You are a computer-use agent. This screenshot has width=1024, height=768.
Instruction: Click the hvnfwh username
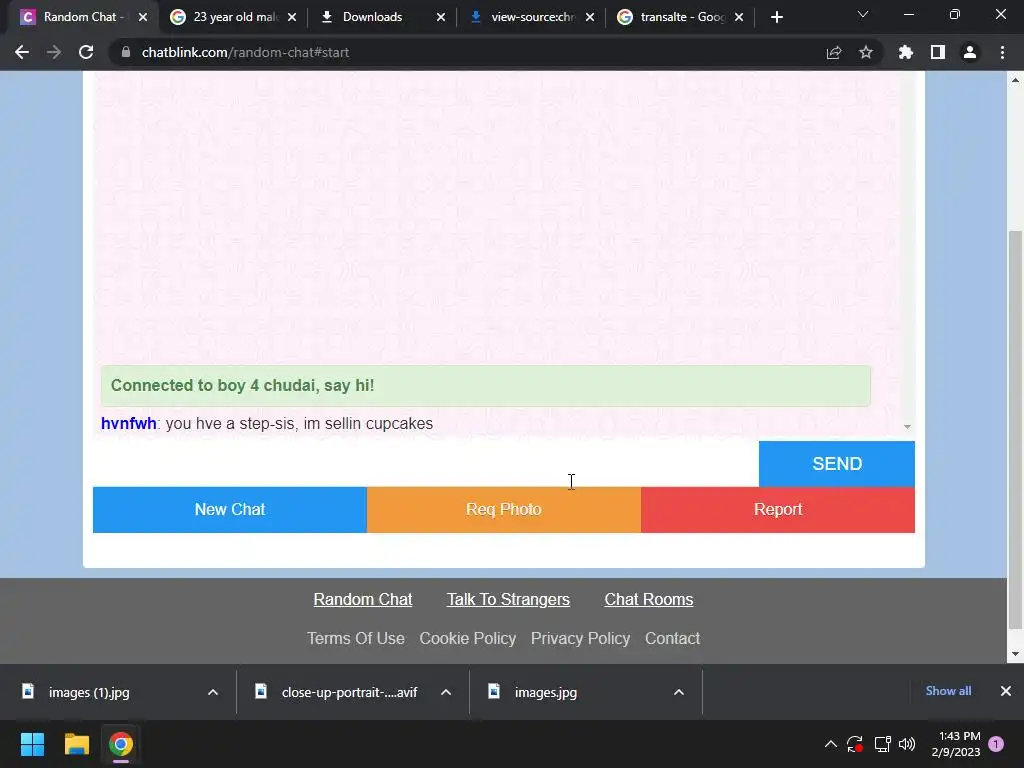coord(129,423)
